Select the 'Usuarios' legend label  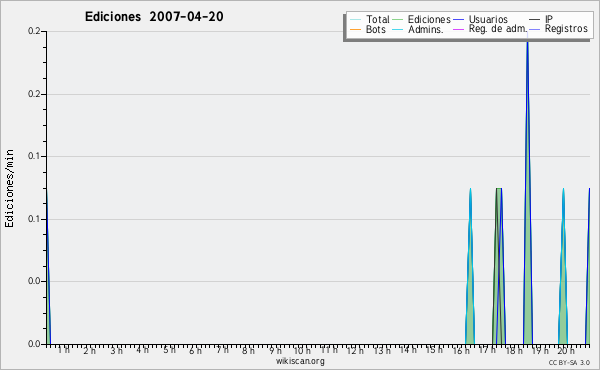488,19
